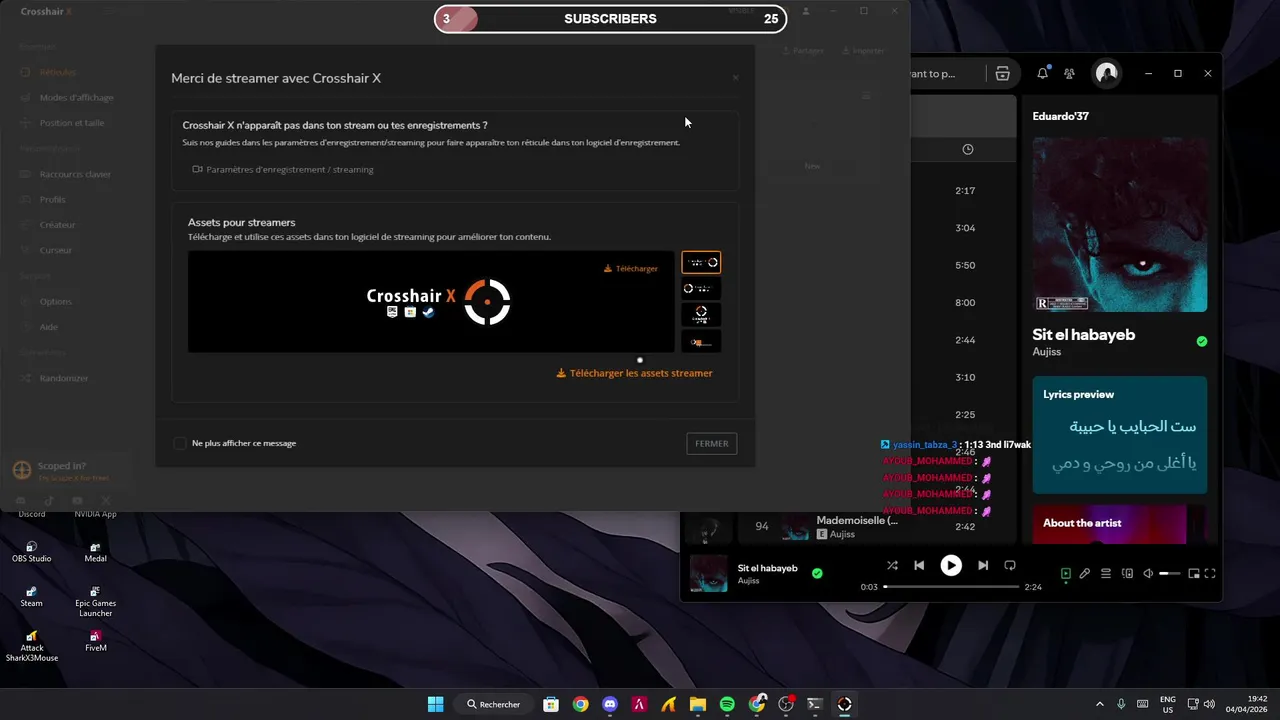Screen dimensions: 1280x720
Task: Open Raccourcis clavier in the sidebar
Action: click(x=65, y=174)
